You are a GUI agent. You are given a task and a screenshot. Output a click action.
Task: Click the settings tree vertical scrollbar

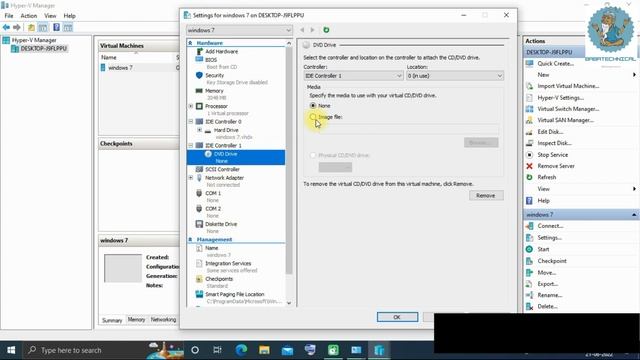(x=289, y=161)
